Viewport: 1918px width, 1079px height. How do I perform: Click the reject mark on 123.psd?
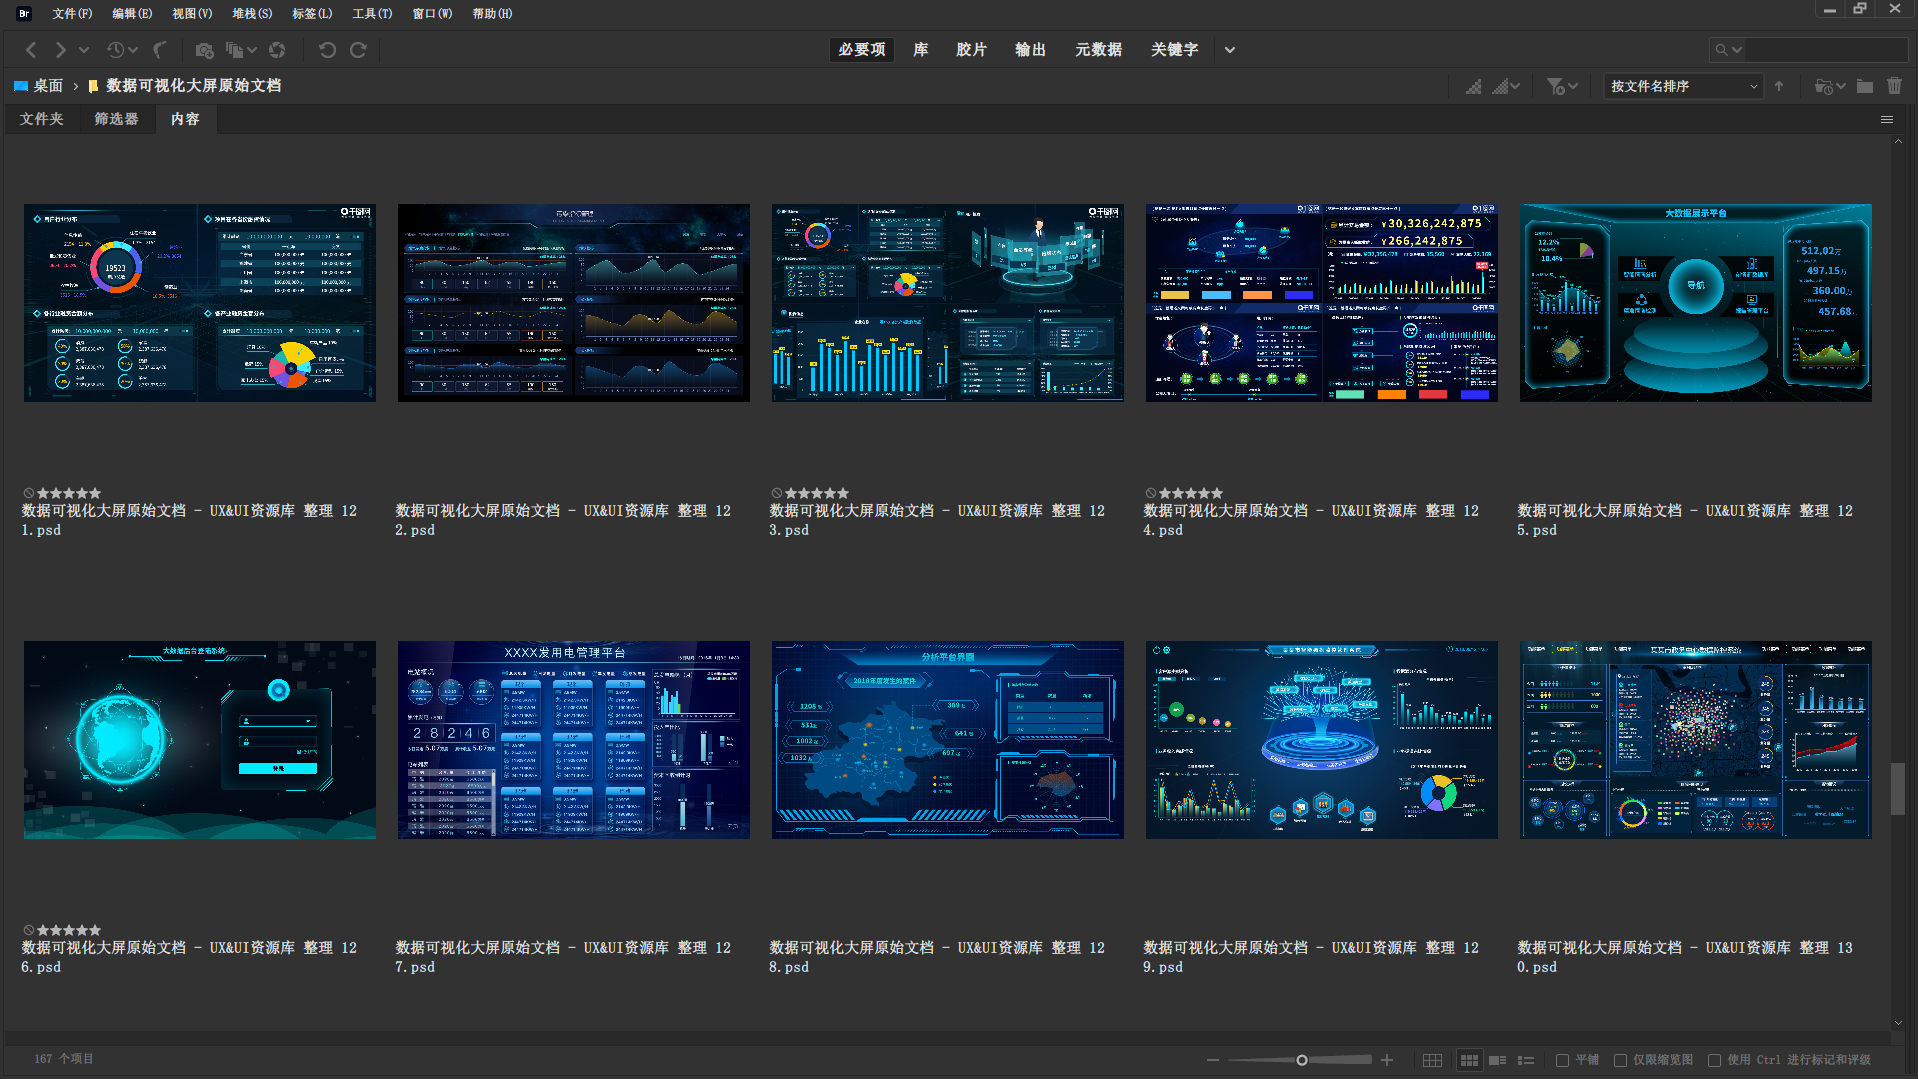pyautogui.click(x=777, y=493)
